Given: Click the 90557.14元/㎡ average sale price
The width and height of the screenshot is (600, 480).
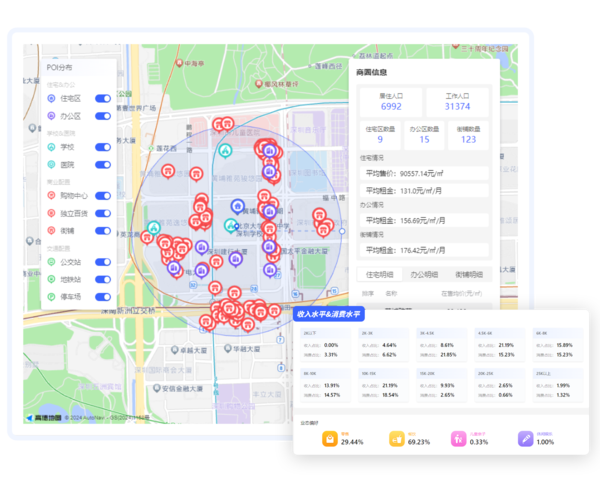Looking at the screenshot, I should pos(421,174).
